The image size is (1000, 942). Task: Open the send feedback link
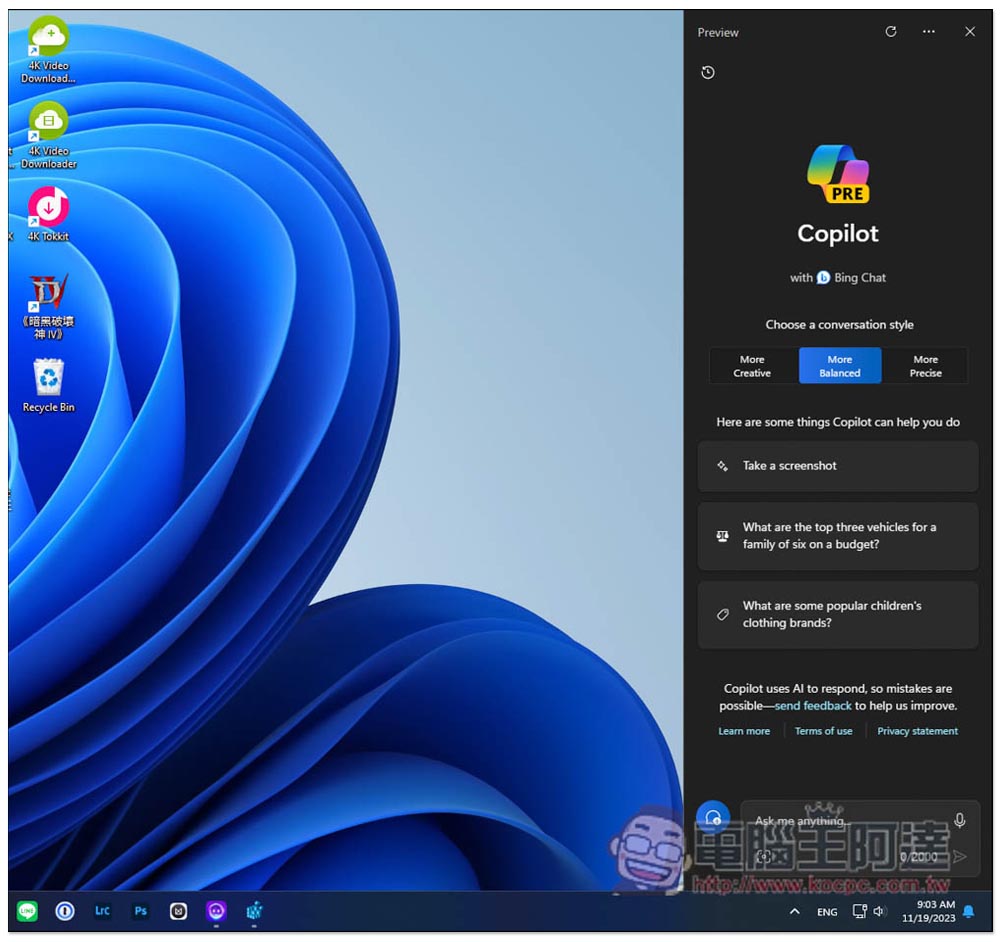tap(812, 705)
